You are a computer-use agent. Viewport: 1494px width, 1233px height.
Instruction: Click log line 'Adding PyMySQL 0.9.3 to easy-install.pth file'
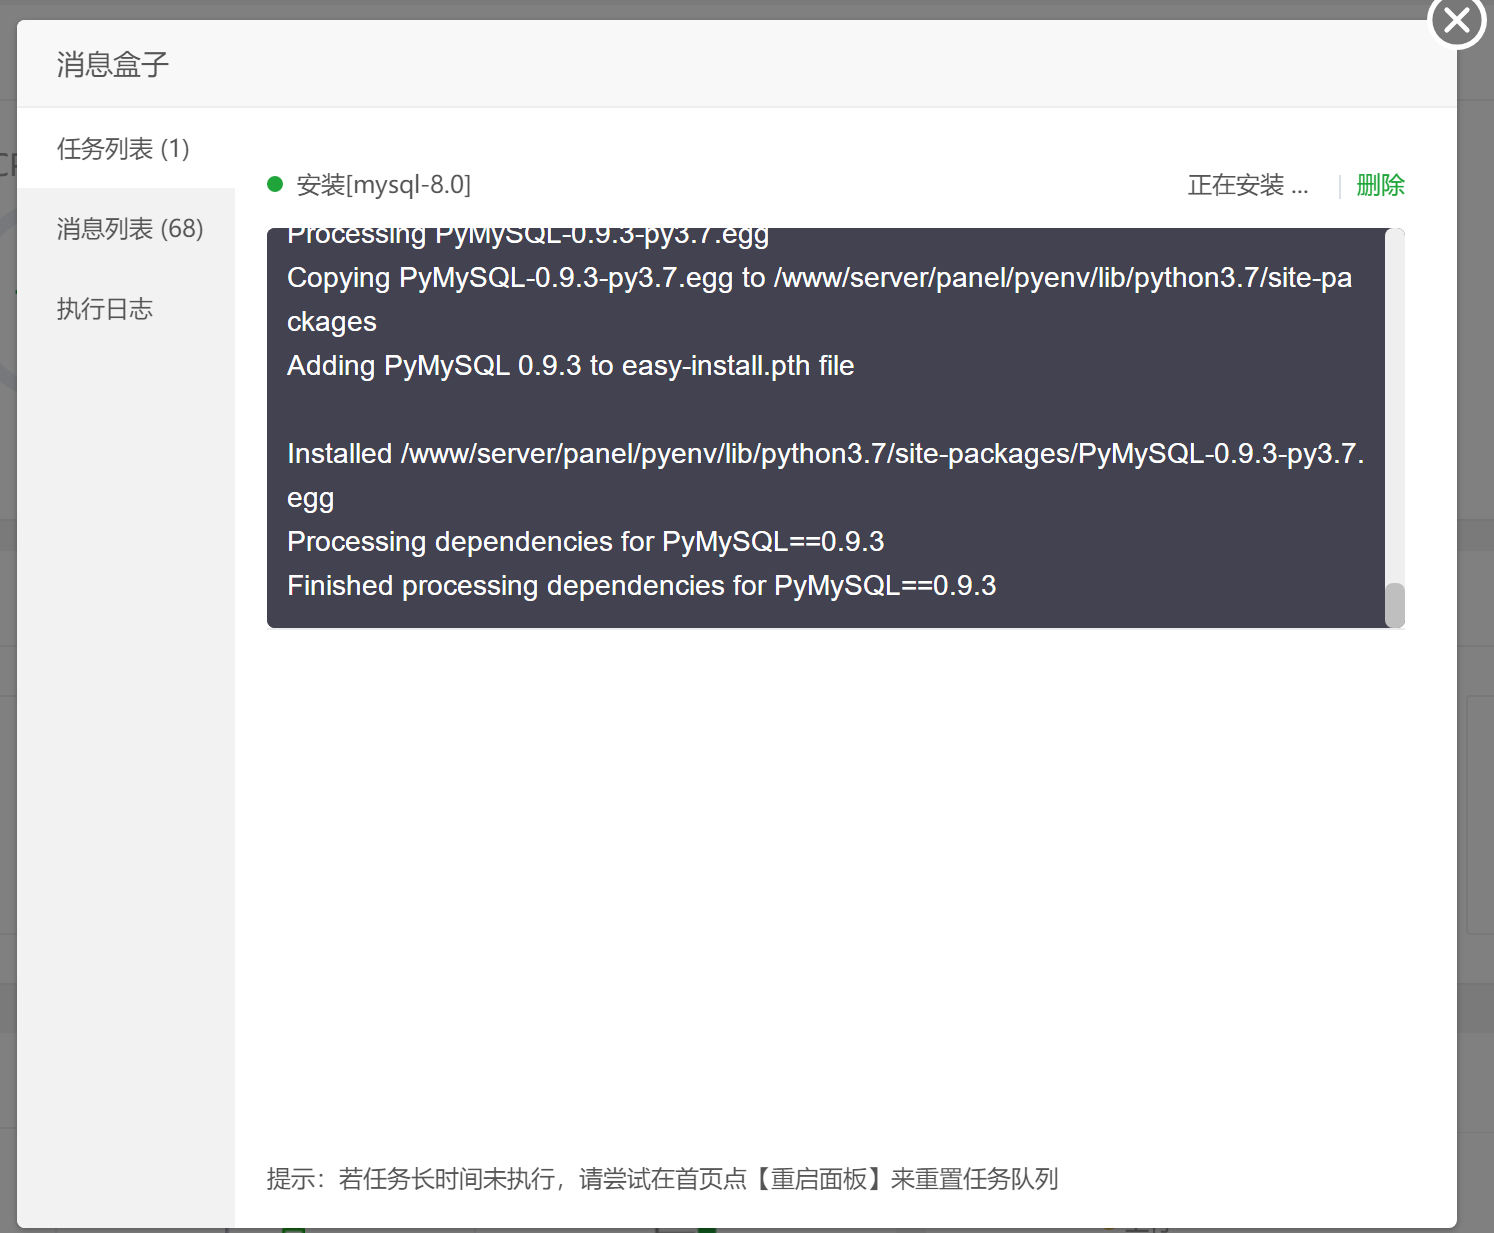tap(570, 366)
